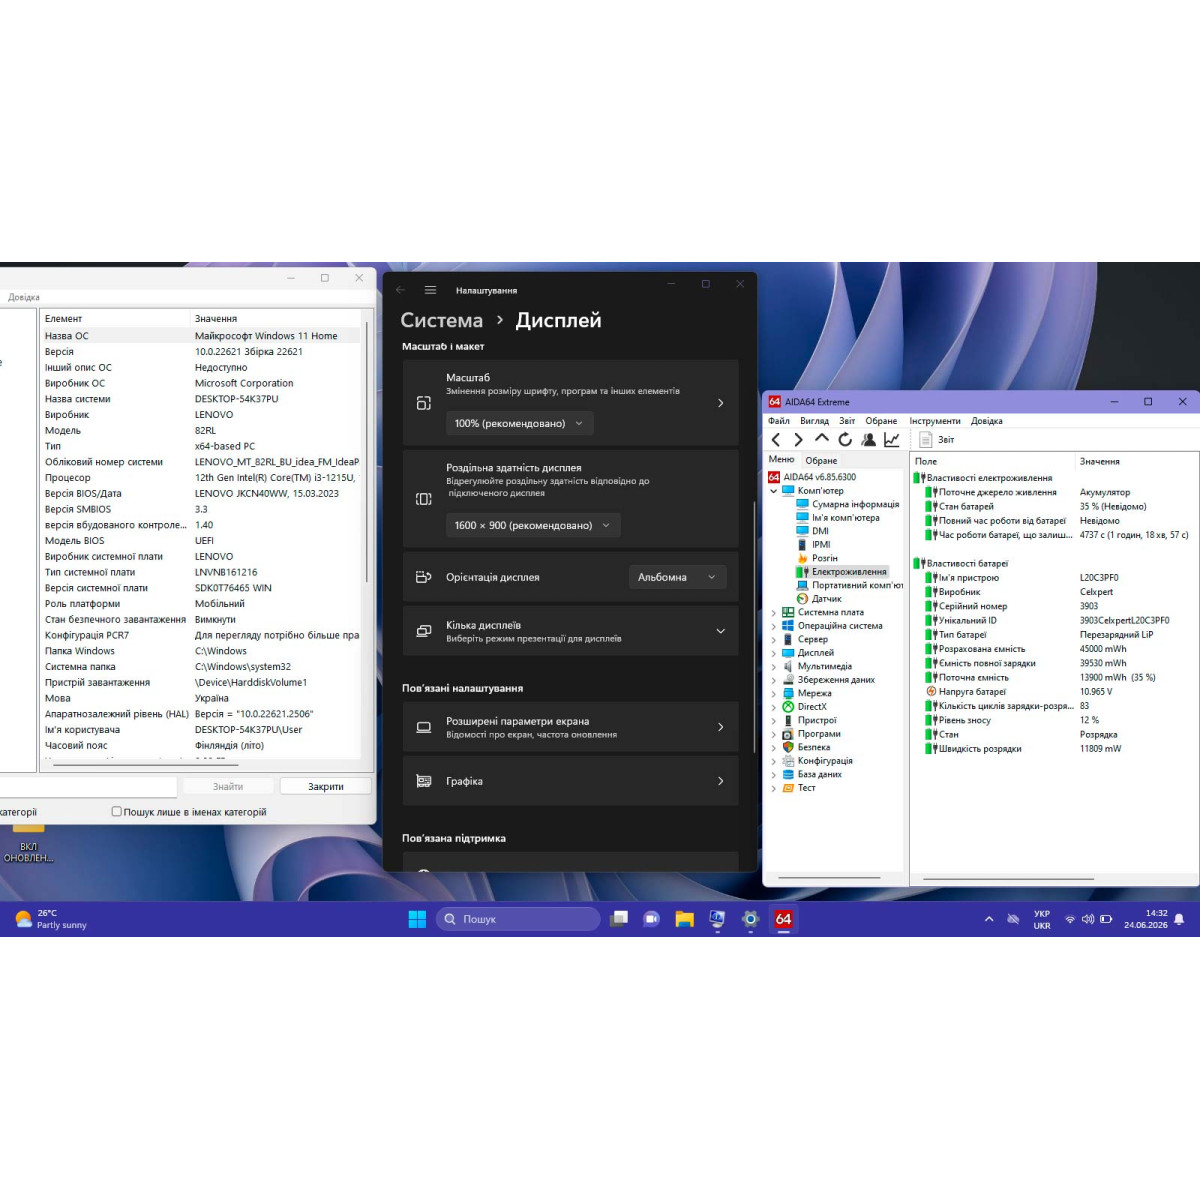This screenshot has width=1200, height=1200.
Task: Click Система breadcrumb link
Action: (442, 320)
